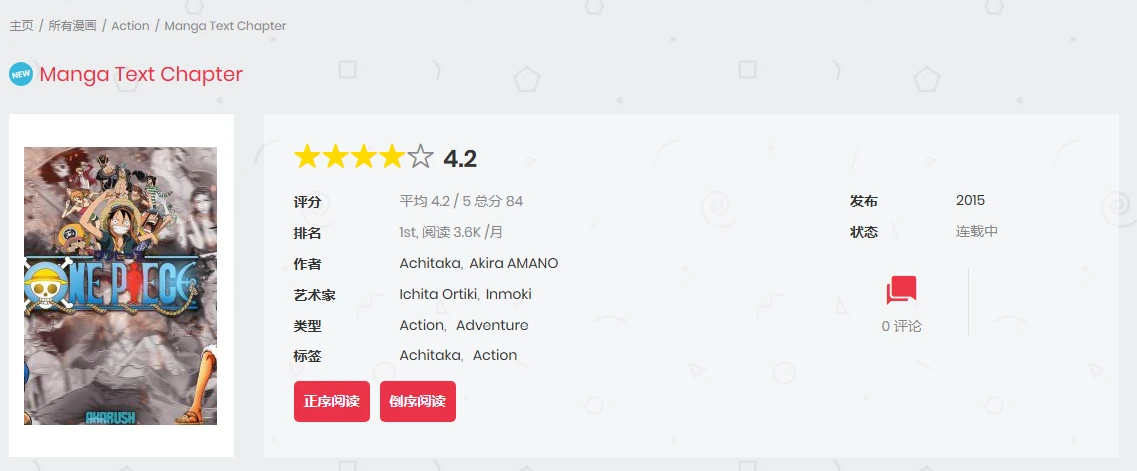Select the Adventure genre link
Screen dimensions: 1137x471
click(x=492, y=325)
